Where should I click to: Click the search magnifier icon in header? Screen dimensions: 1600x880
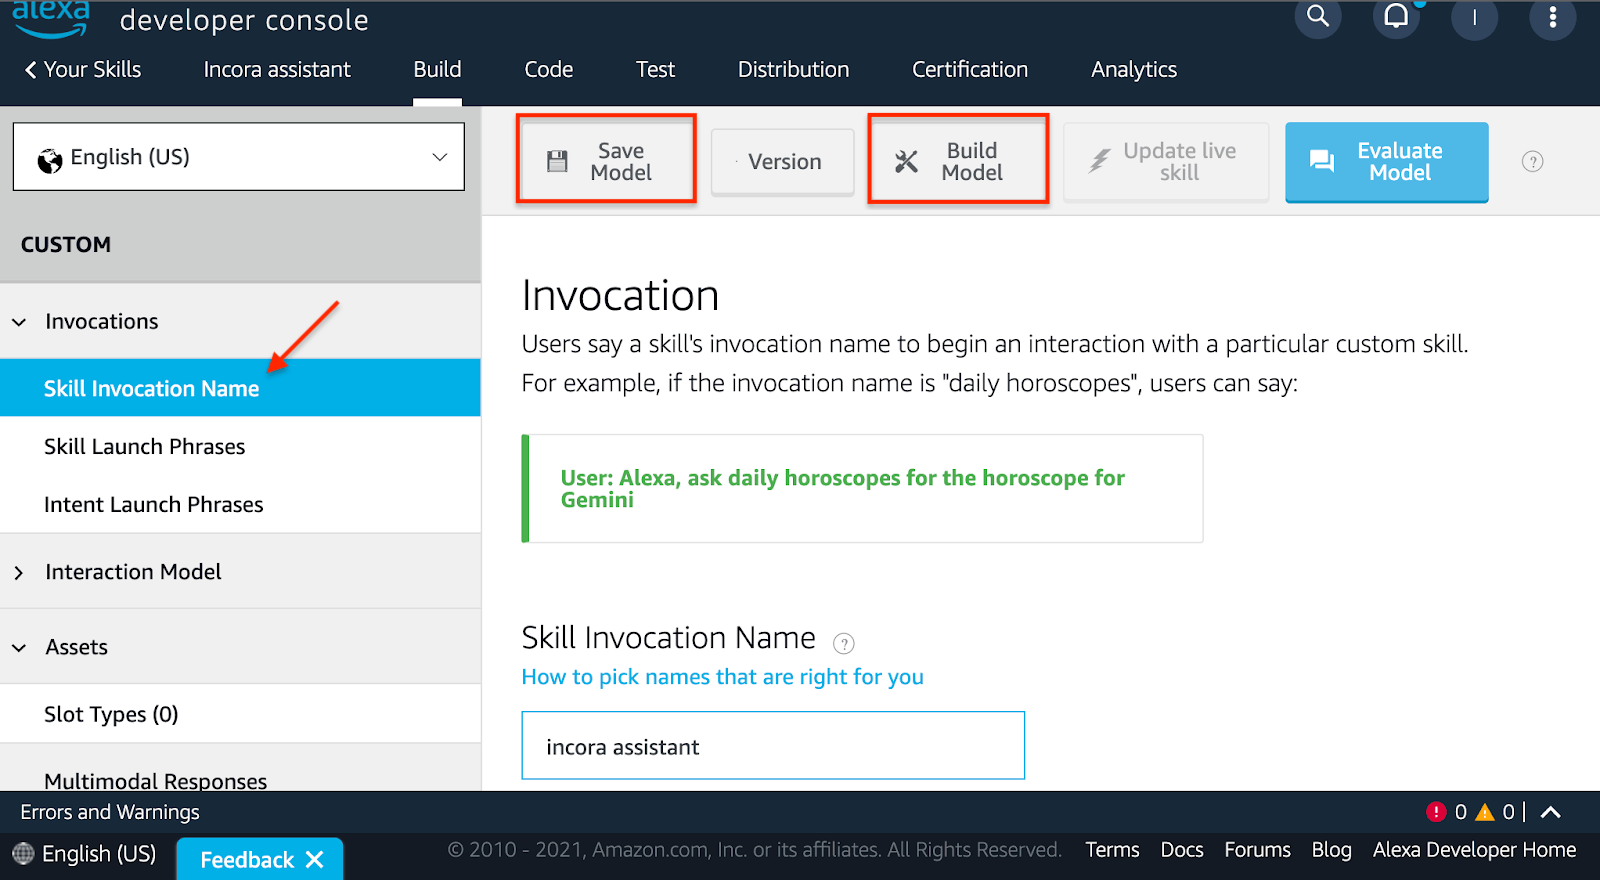point(1318,17)
